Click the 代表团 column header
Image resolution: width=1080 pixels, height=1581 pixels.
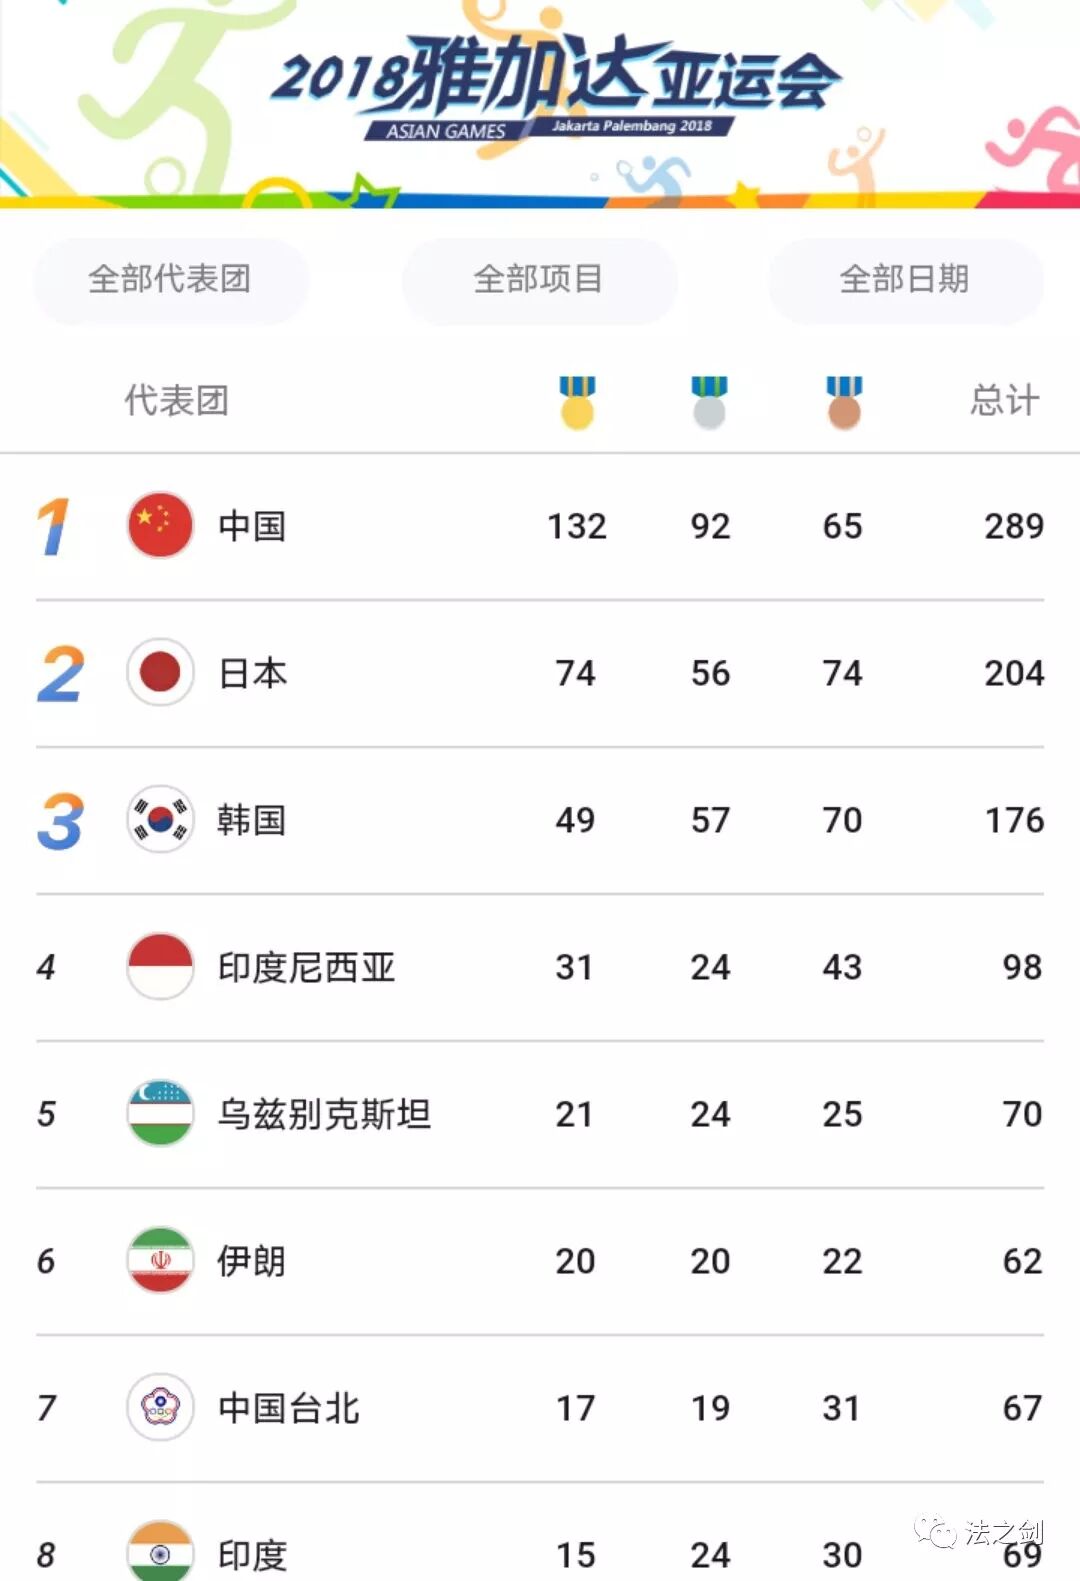pyautogui.click(x=177, y=401)
